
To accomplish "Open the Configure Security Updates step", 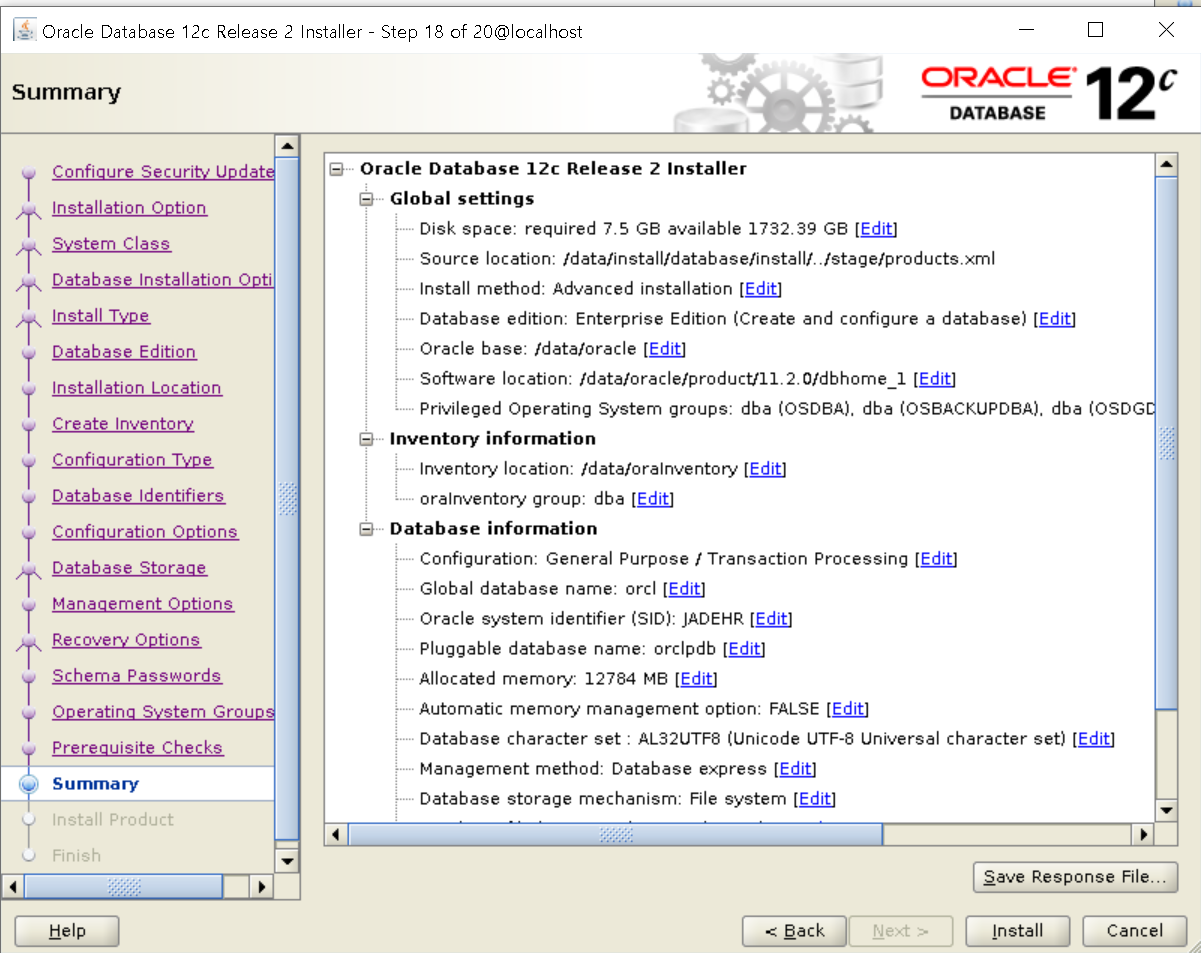I will (163, 172).
